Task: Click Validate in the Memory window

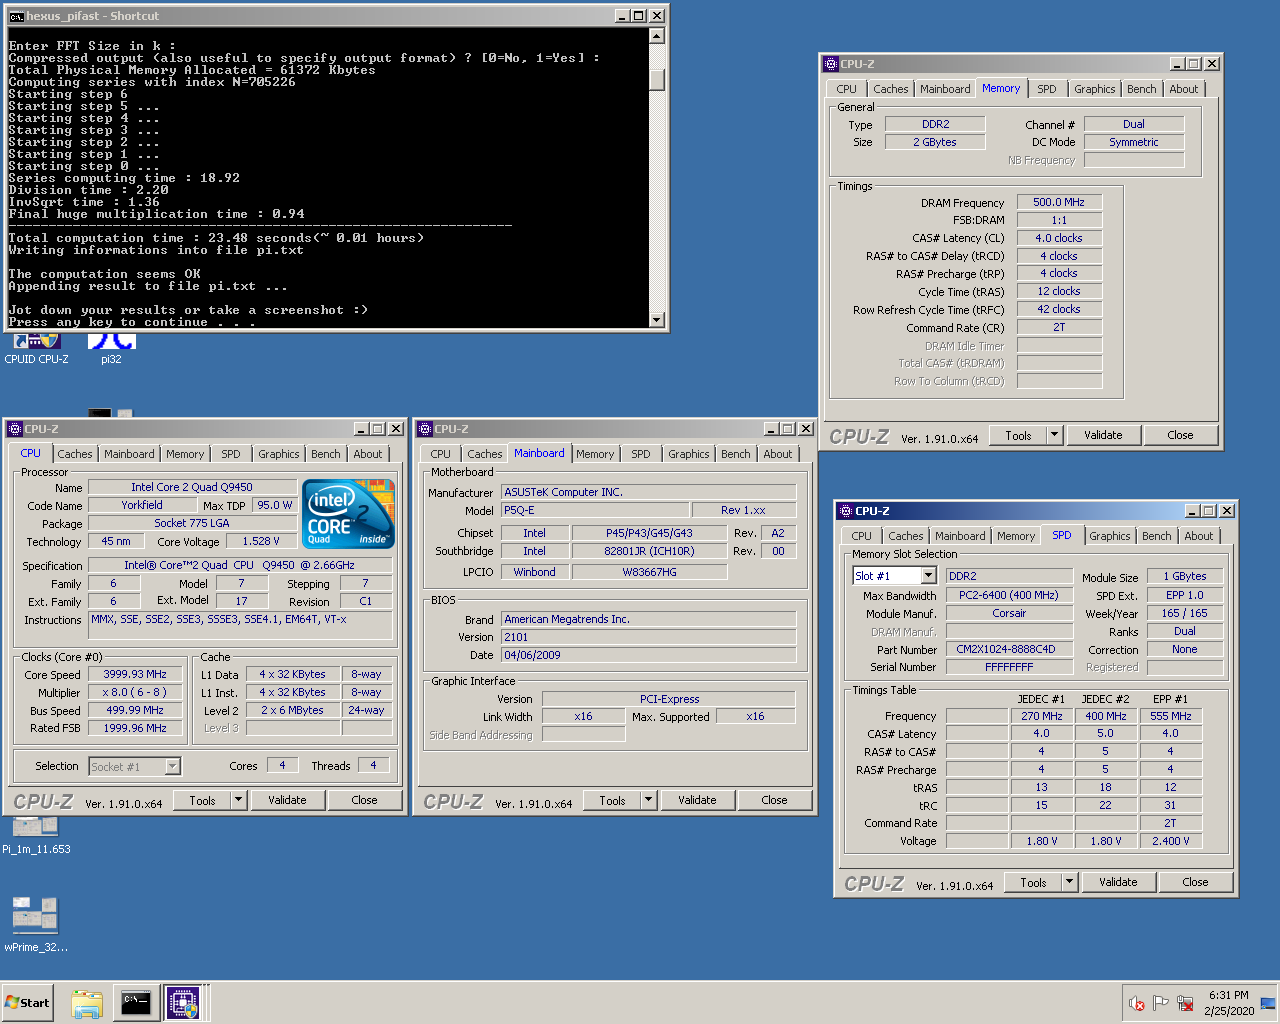Action: [1103, 435]
